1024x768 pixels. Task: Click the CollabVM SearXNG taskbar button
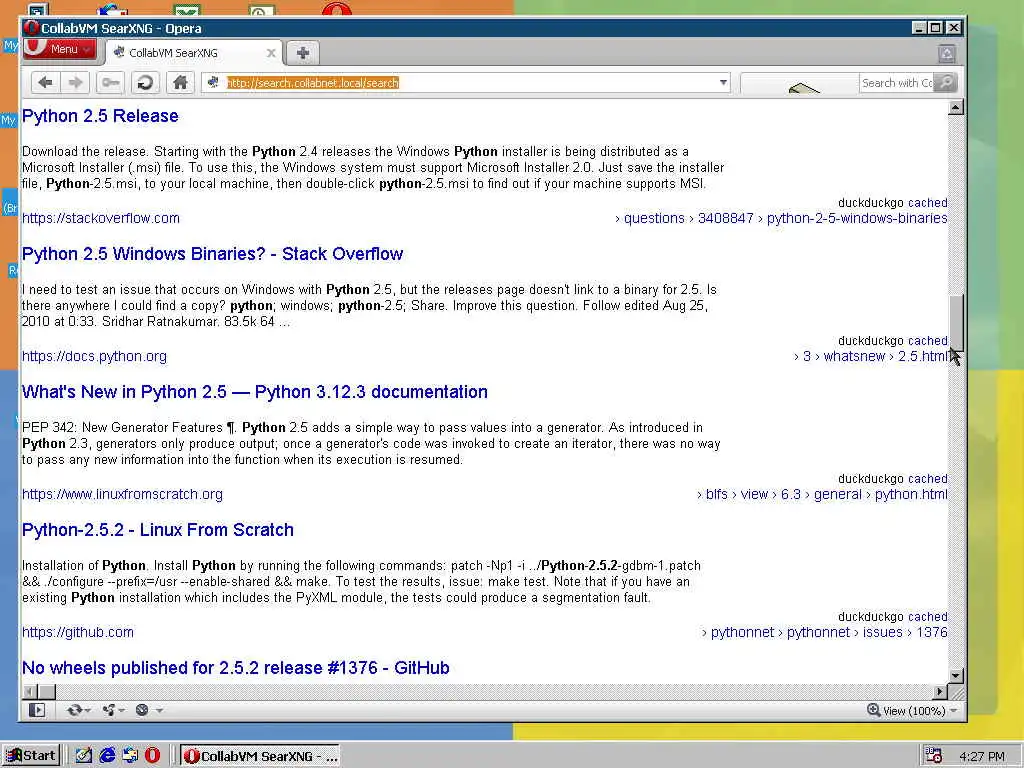pos(260,756)
